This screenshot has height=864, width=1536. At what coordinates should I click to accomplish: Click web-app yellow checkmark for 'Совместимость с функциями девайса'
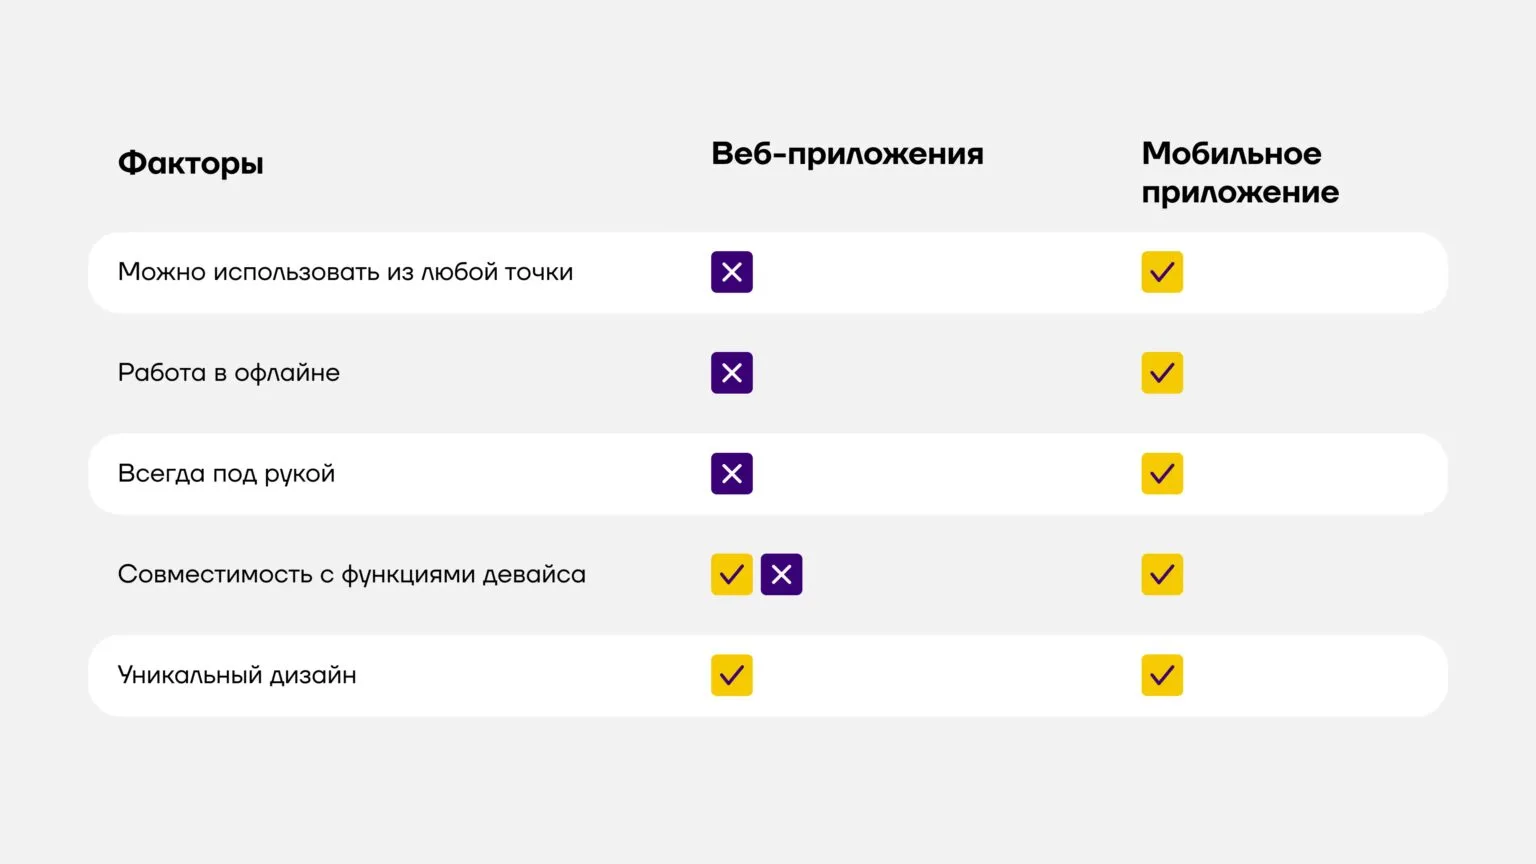(732, 575)
